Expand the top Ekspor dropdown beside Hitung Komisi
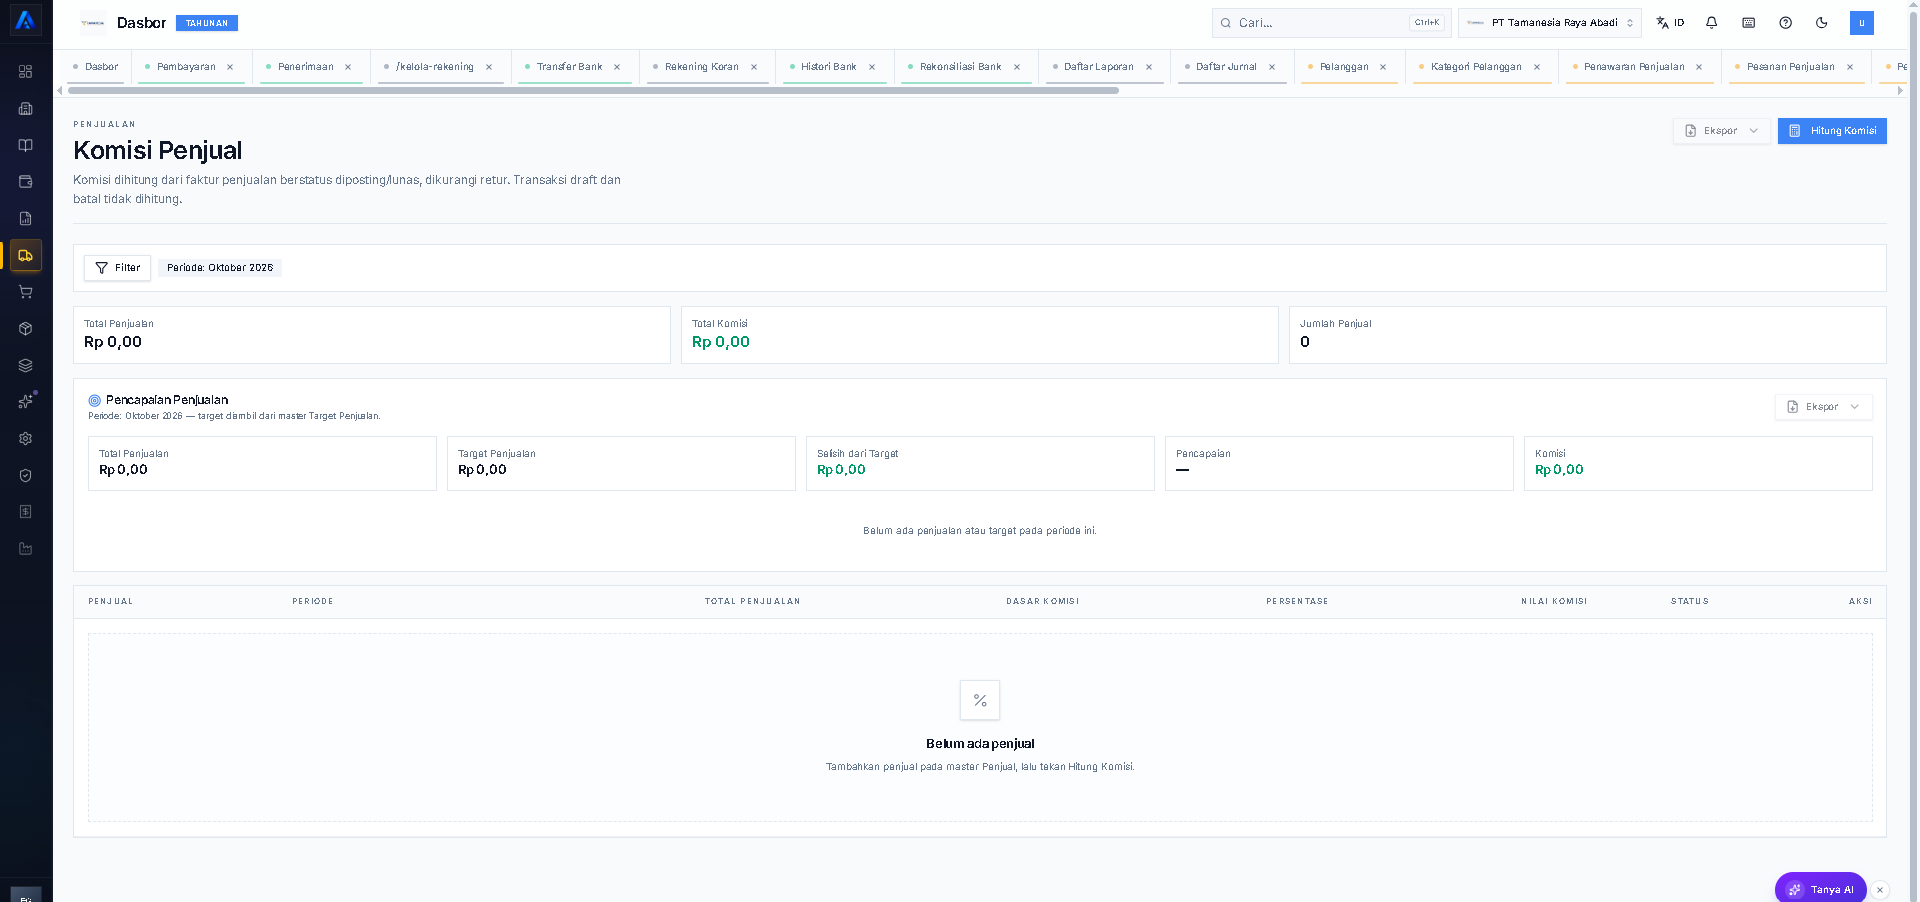This screenshot has width=1920, height=902. [x=1721, y=131]
